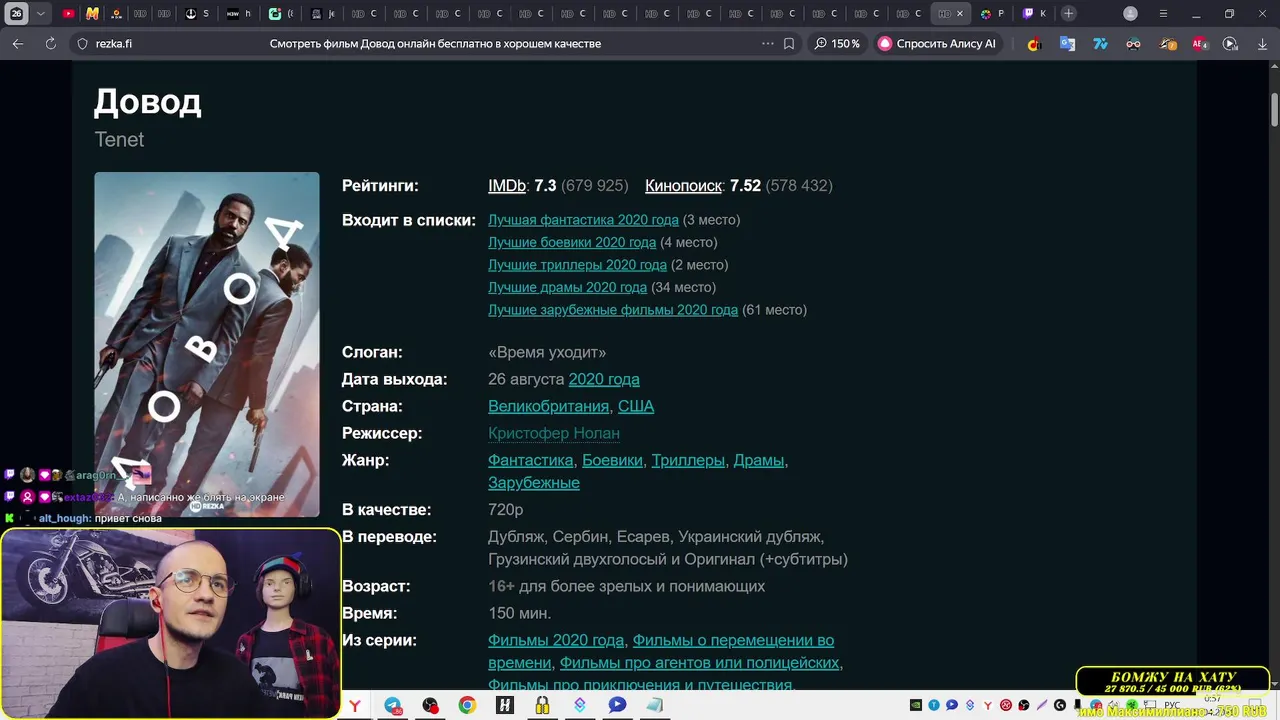The height and width of the screenshot is (720, 1280).
Task: Switch keyboard language indicator РУС
Action: pos(1172,705)
